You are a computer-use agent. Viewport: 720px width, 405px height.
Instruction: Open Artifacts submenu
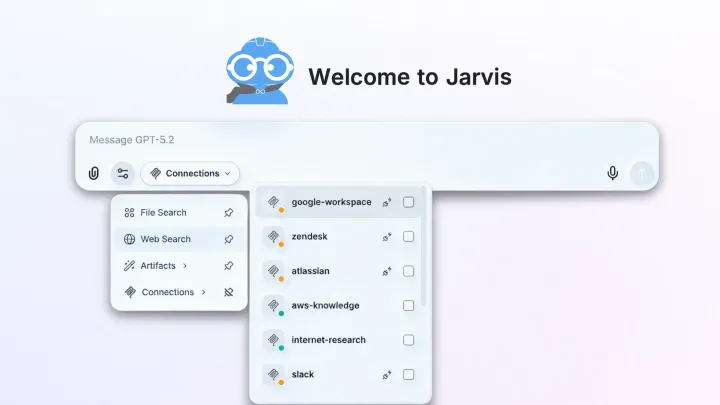pos(179,266)
